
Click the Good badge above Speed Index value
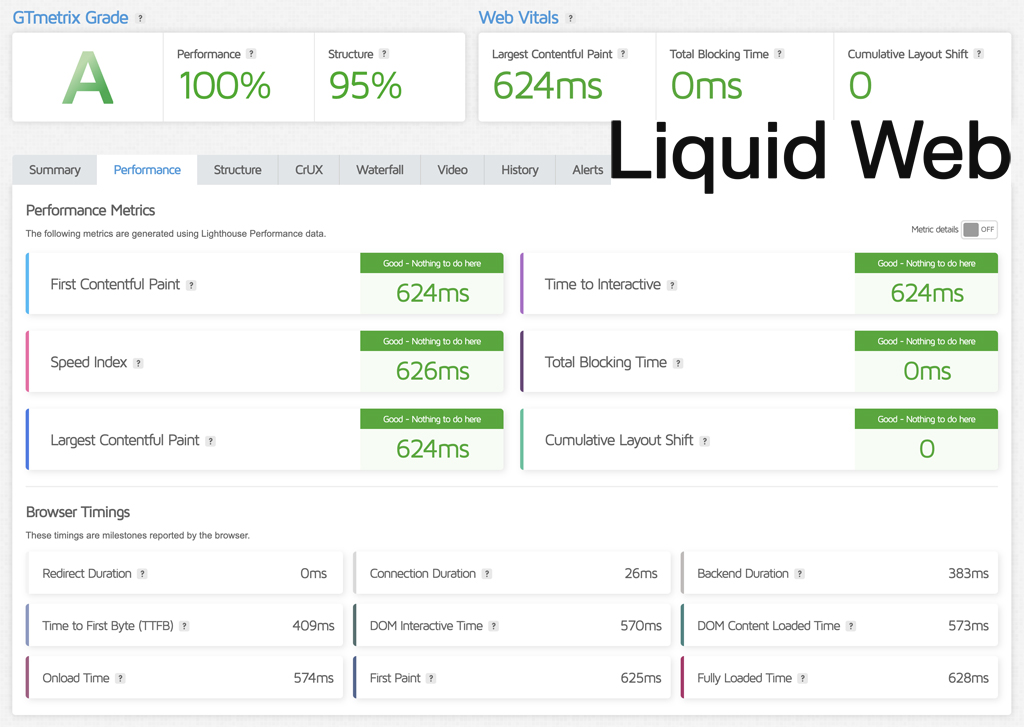tap(432, 341)
